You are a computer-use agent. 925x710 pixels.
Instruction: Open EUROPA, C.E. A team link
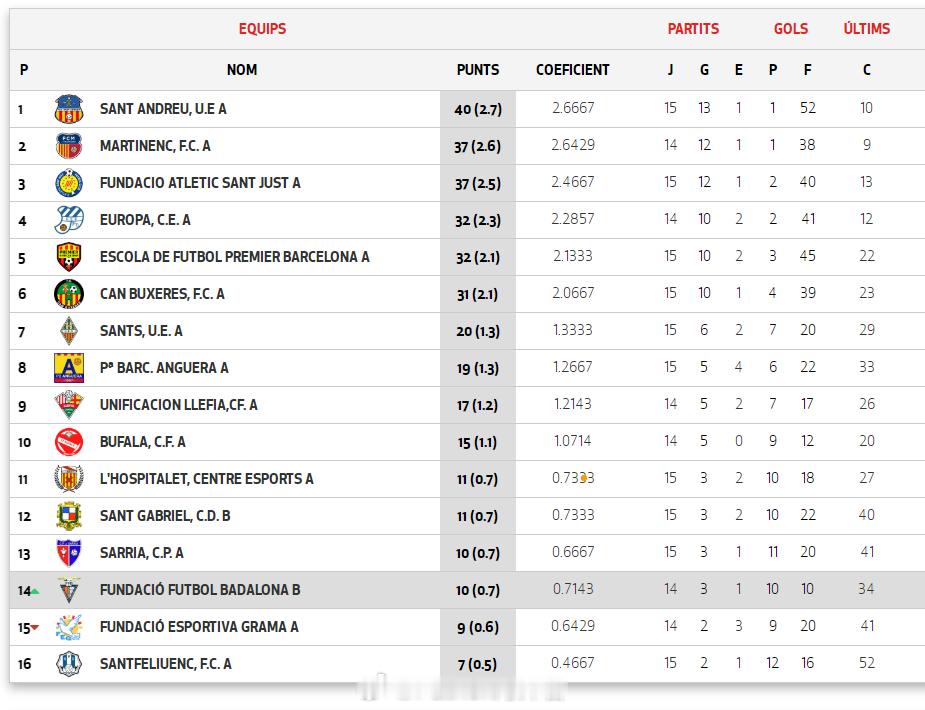coord(145,220)
